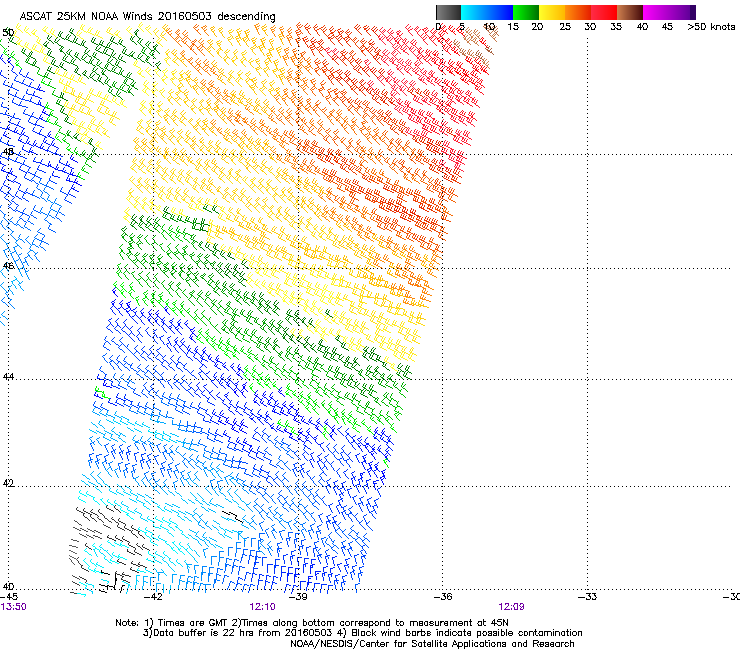Click longitude label '-45'
The width and height of the screenshot is (740, 650).
point(9,597)
